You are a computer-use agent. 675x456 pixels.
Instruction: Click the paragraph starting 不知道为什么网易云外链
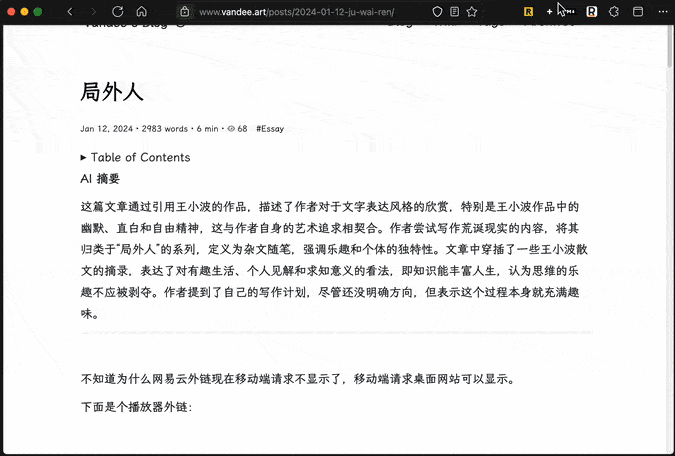coord(298,379)
